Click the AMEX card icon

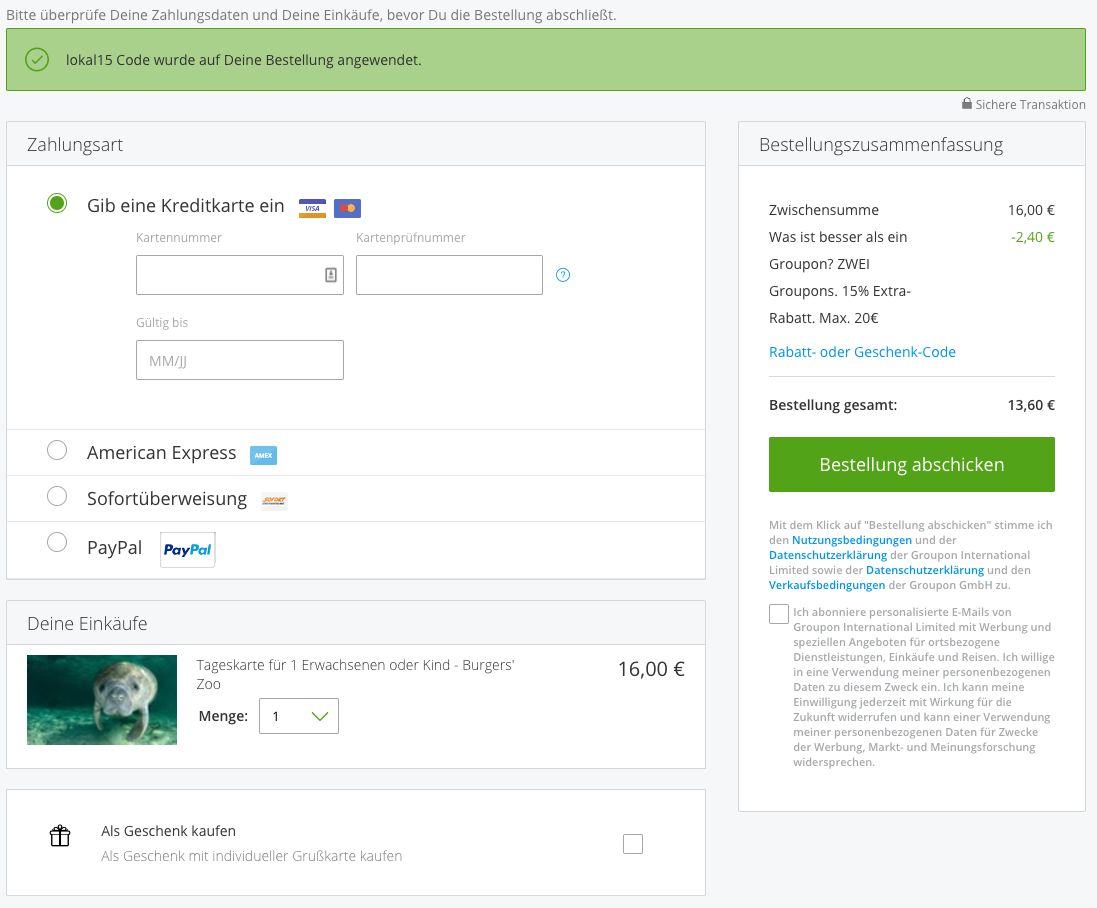(x=263, y=455)
